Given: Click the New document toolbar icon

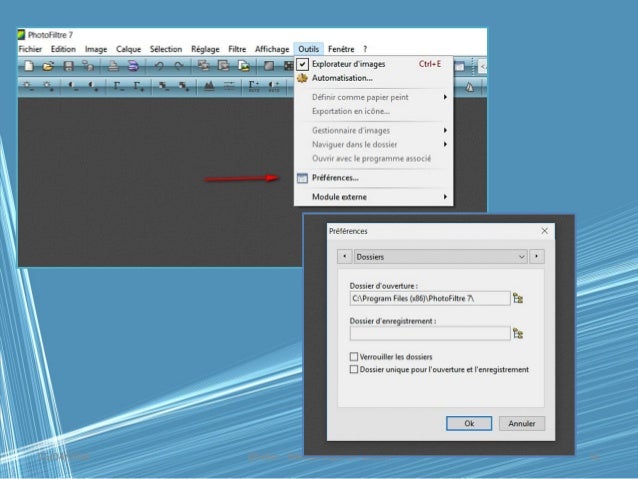Looking at the screenshot, I should 28,66.
